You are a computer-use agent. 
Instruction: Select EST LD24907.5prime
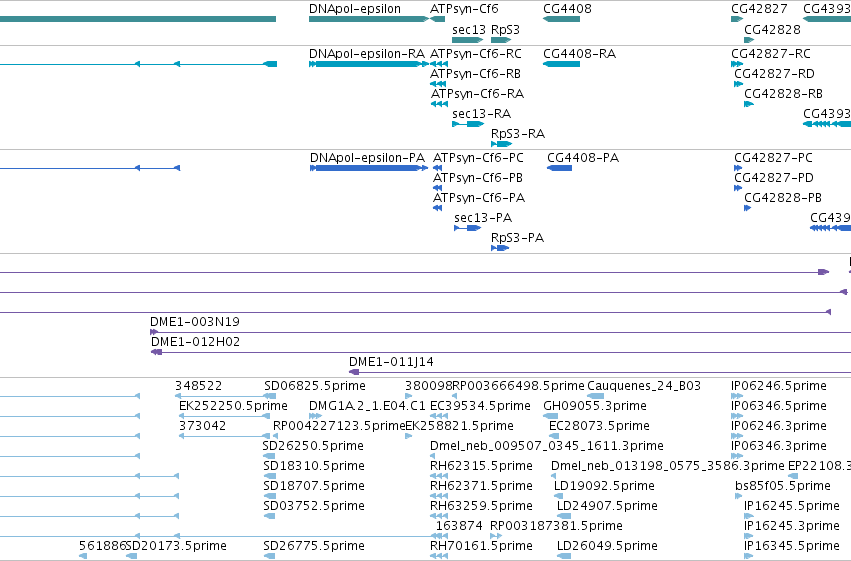(564, 517)
